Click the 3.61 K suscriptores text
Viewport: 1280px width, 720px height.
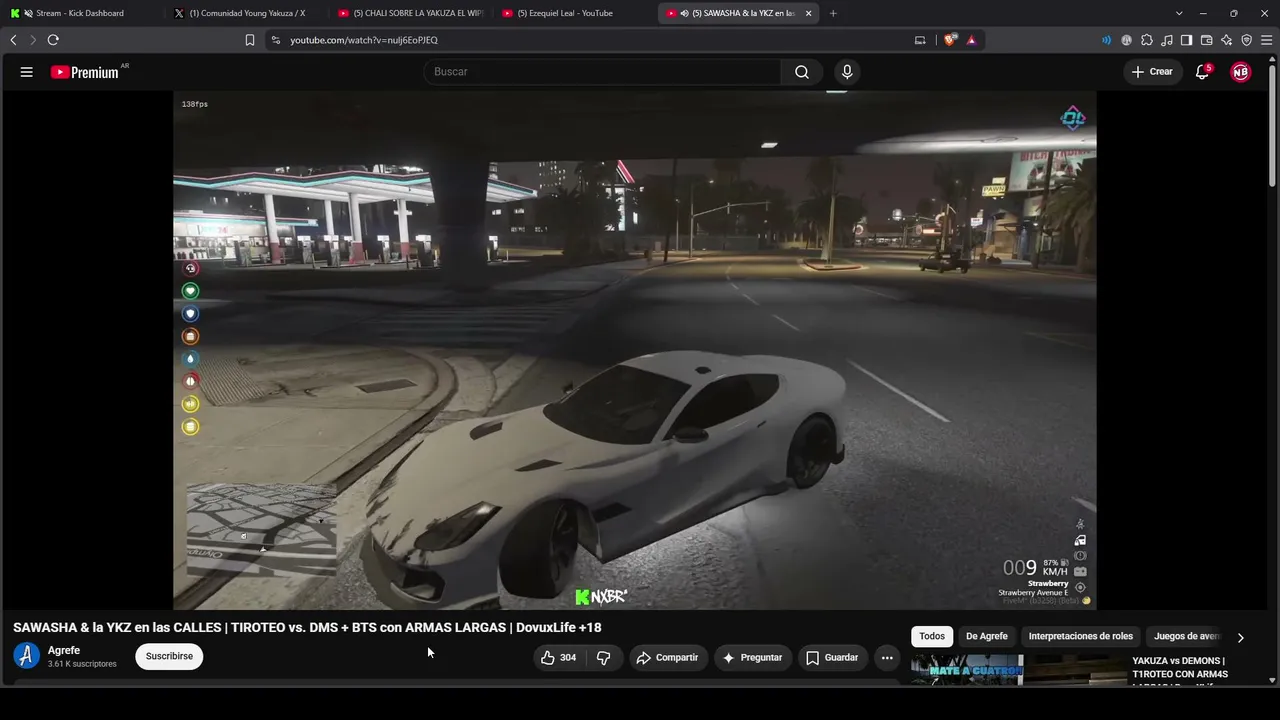tap(82, 664)
